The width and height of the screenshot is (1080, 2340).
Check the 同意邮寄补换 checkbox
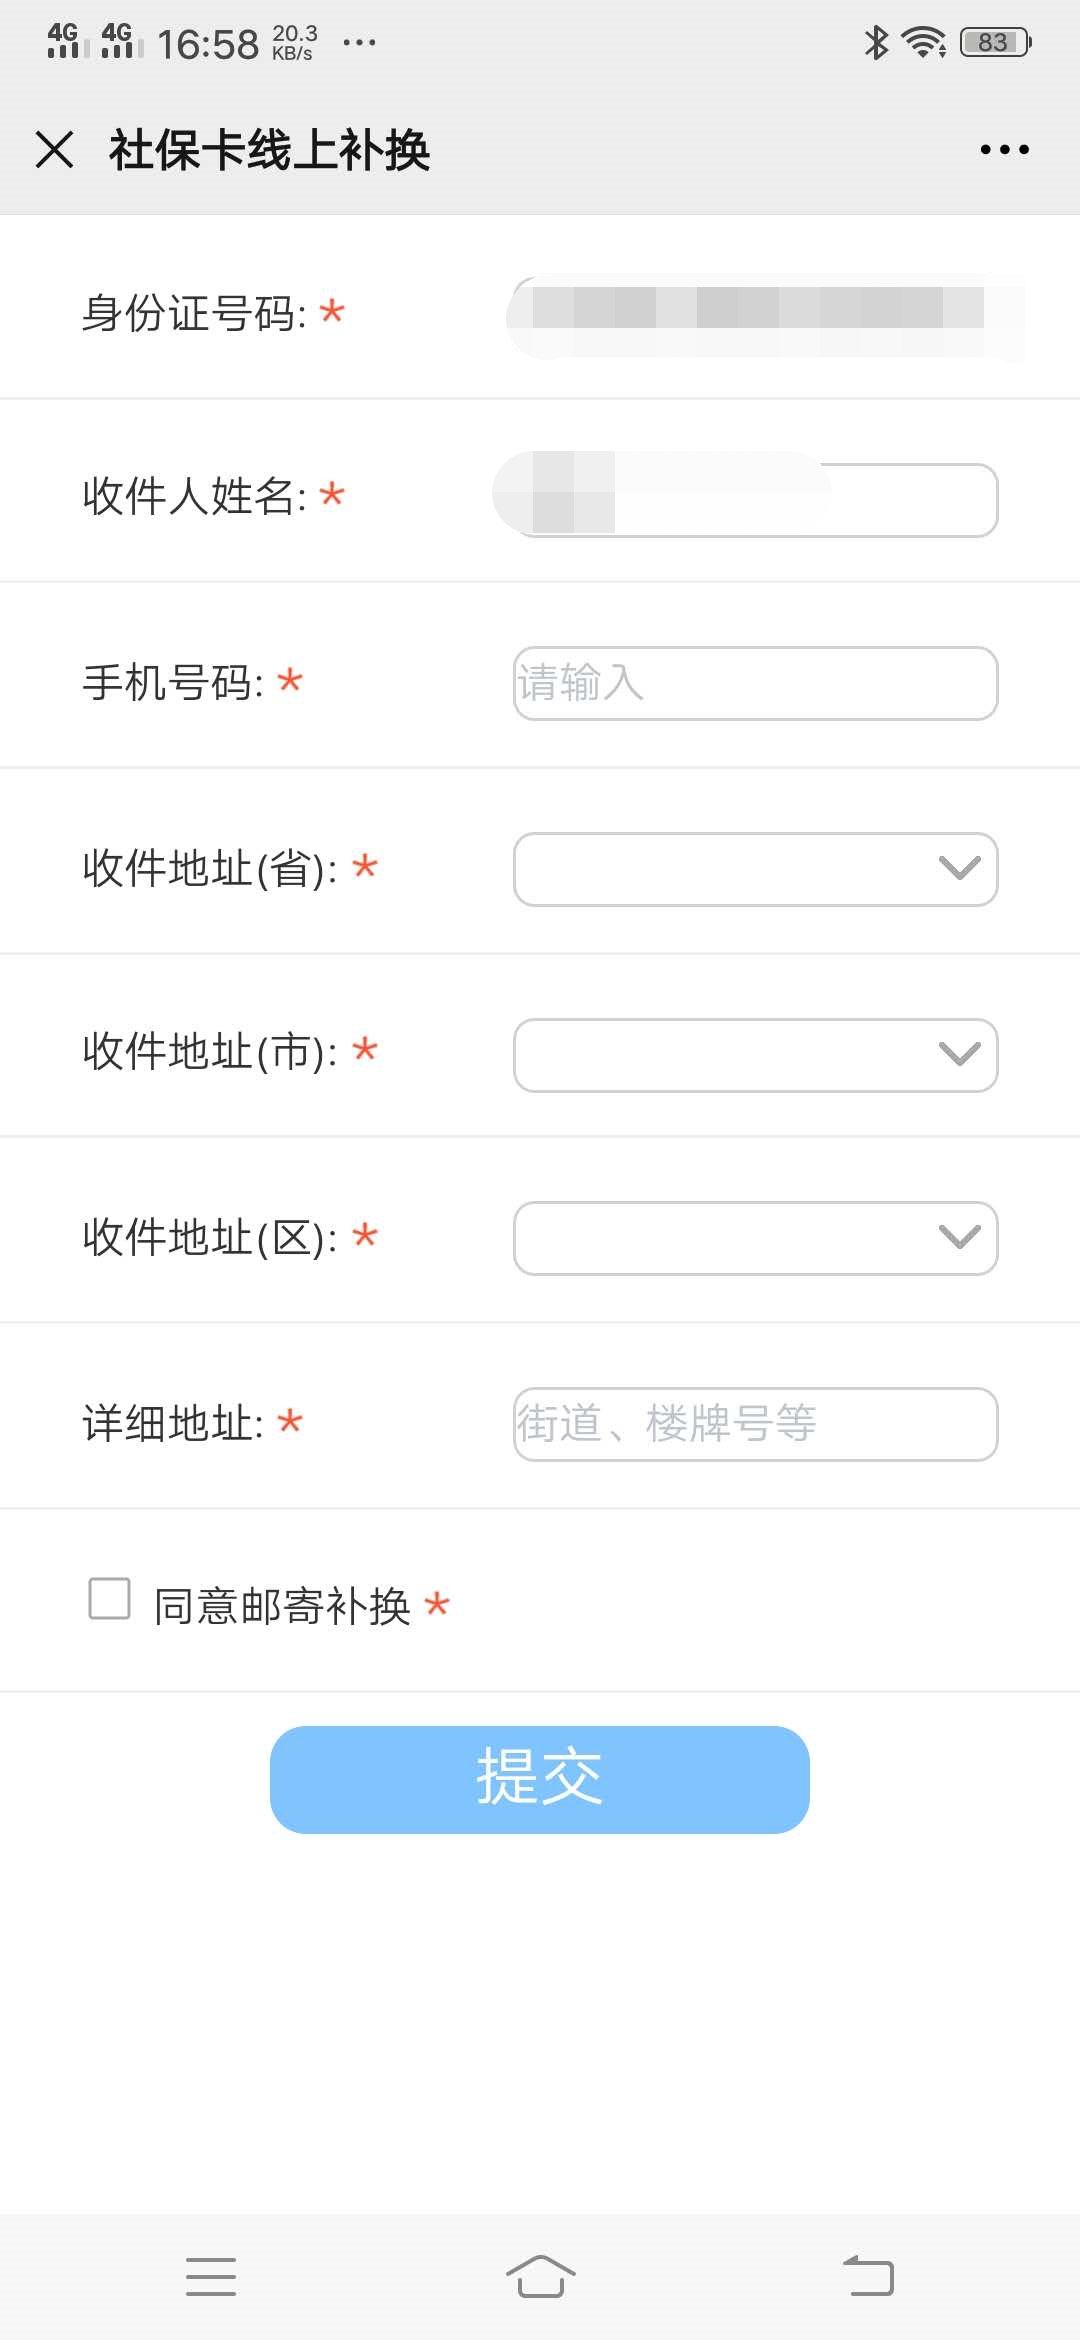110,1598
